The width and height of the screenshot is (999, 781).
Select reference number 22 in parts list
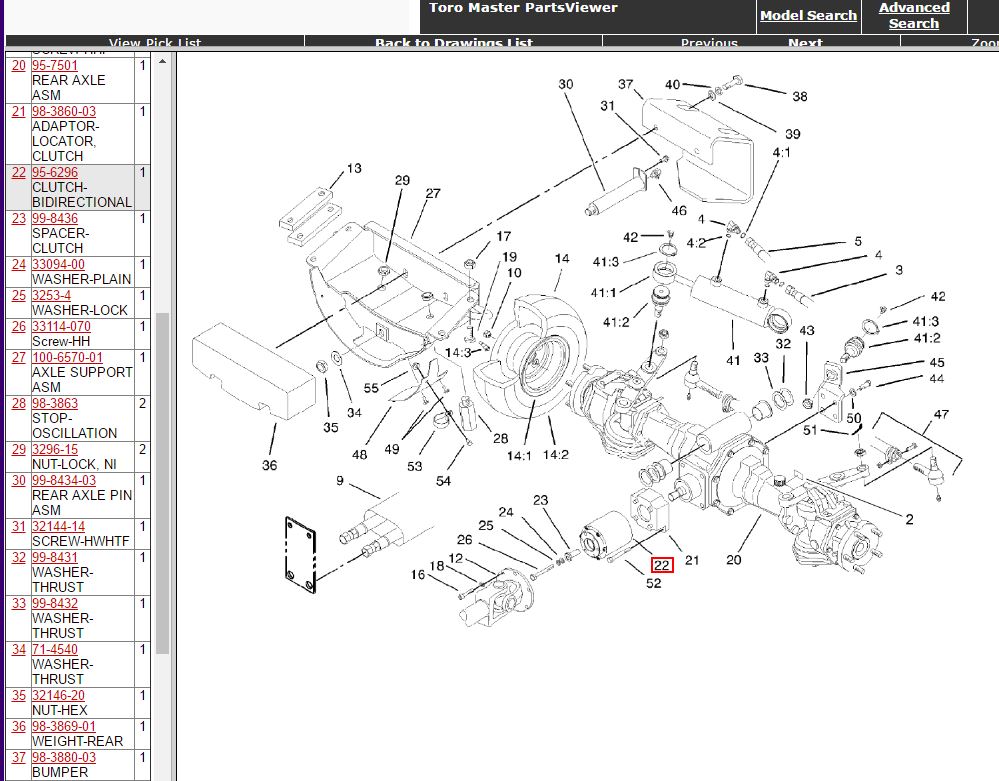(x=18, y=173)
